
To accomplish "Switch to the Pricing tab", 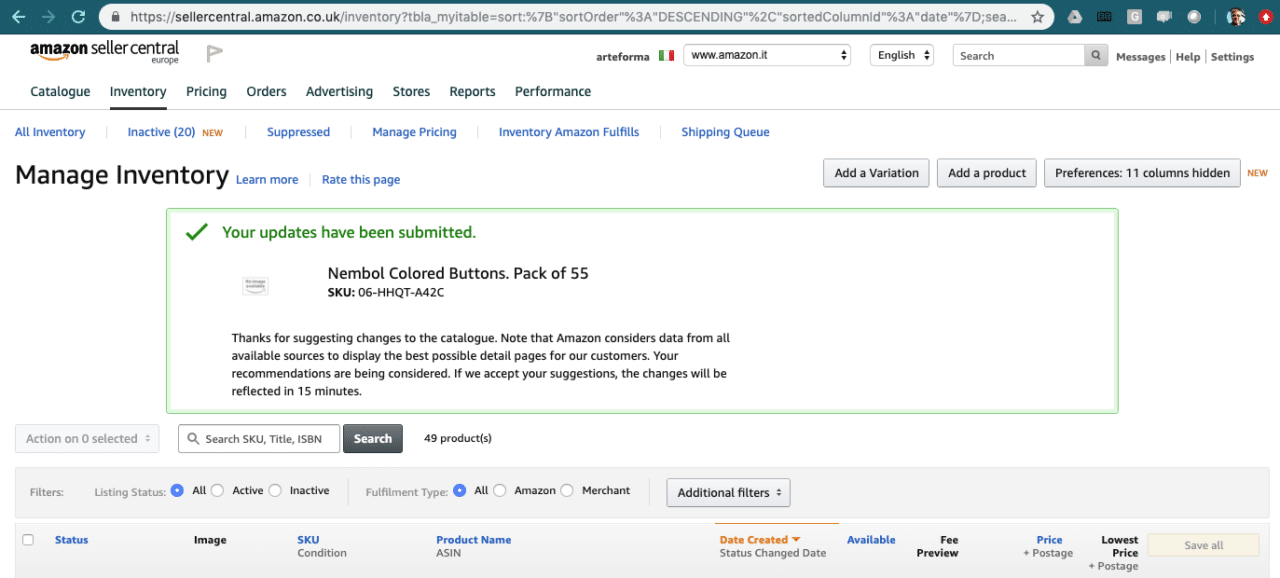I will point(206,91).
